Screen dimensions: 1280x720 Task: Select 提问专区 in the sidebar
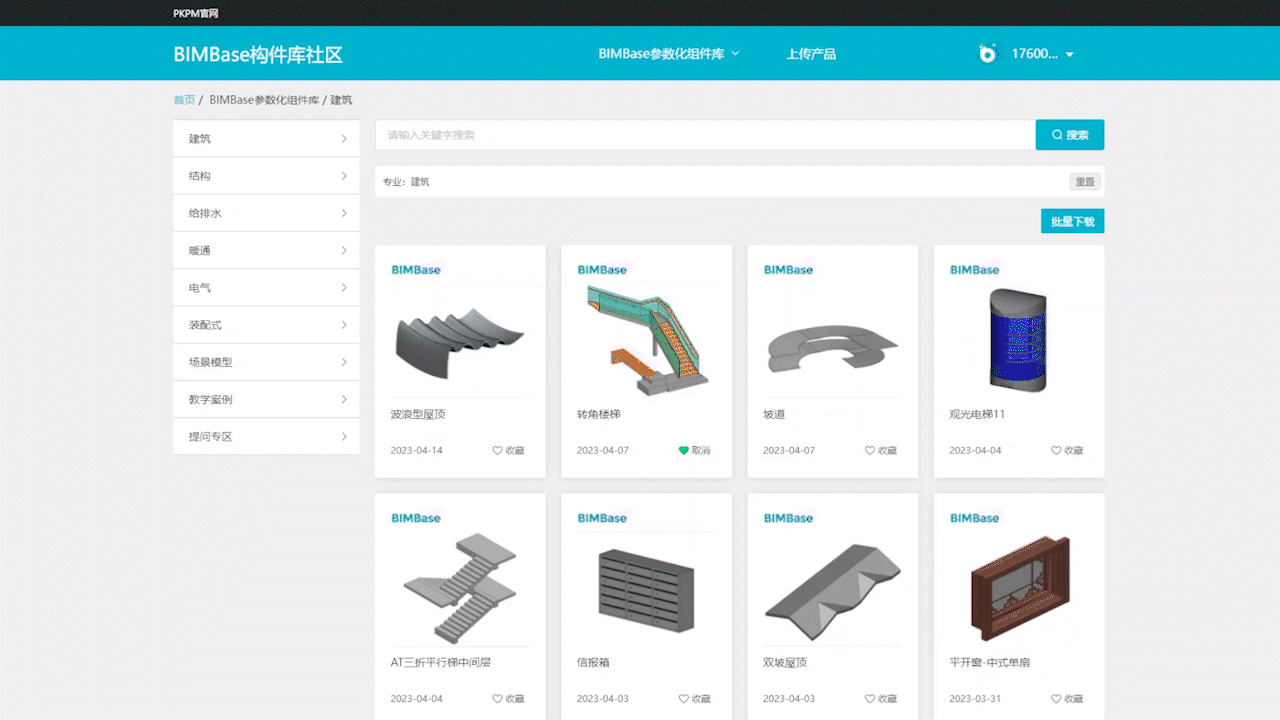point(266,437)
